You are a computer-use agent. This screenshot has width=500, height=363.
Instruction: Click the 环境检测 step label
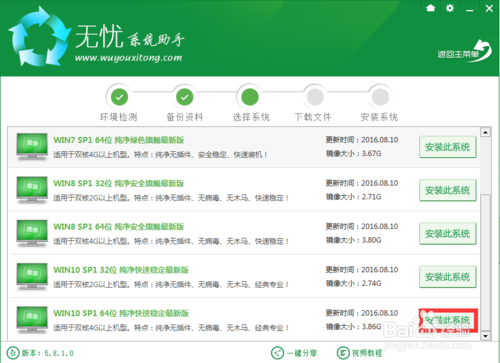coord(119,117)
